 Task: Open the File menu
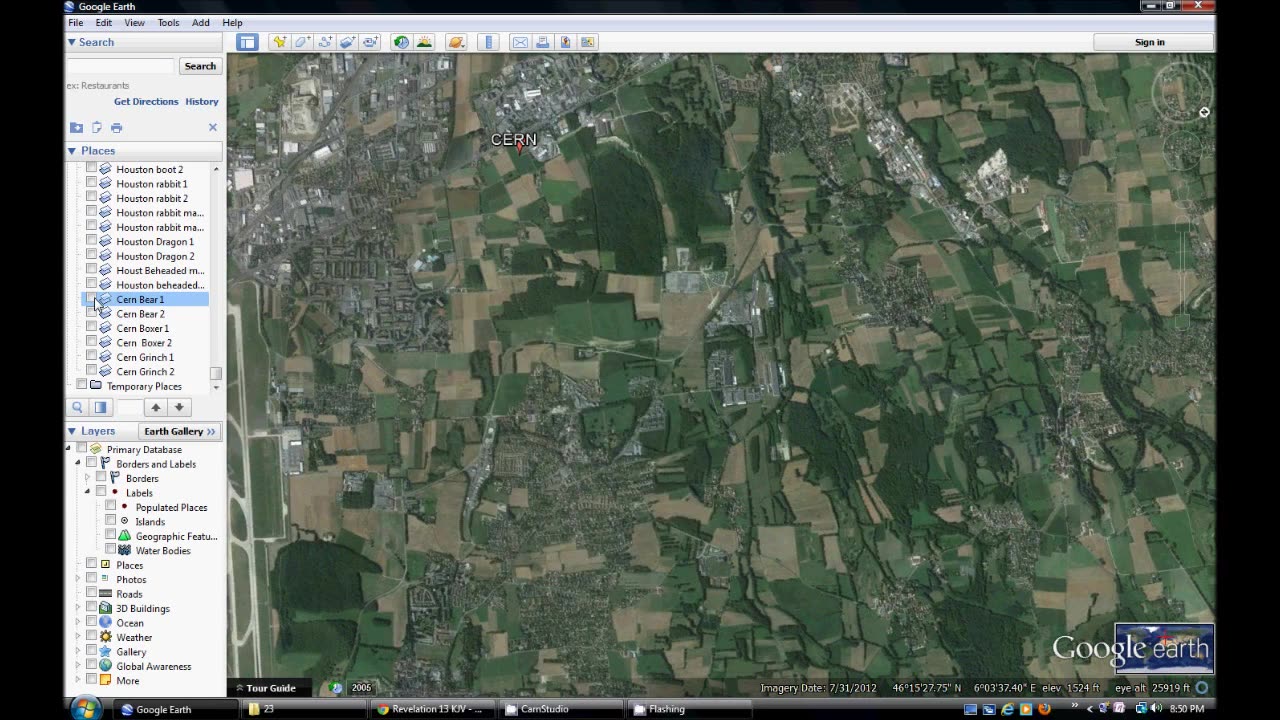pos(75,23)
